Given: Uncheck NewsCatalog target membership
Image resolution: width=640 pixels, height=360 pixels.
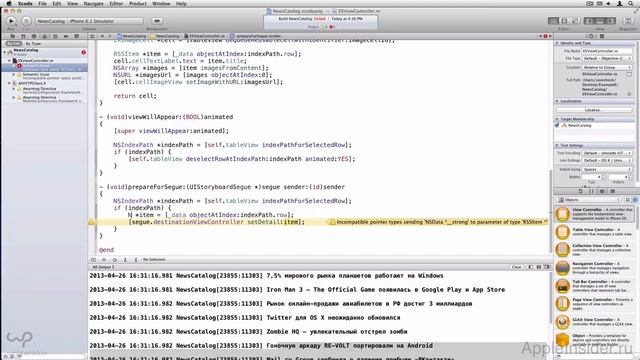Looking at the screenshot, I should tap(557, 125).
